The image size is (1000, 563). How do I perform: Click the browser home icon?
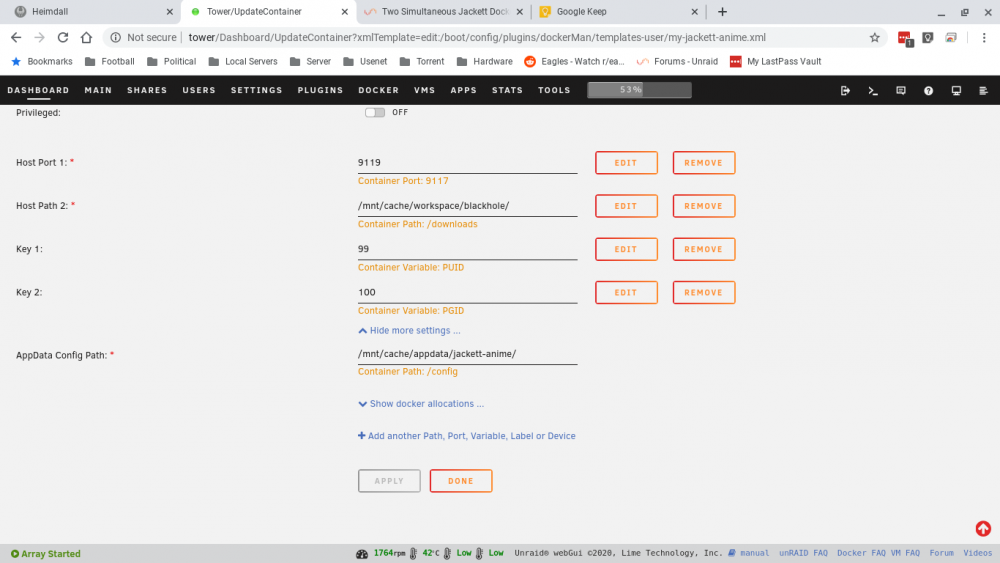tap(86, 38)
